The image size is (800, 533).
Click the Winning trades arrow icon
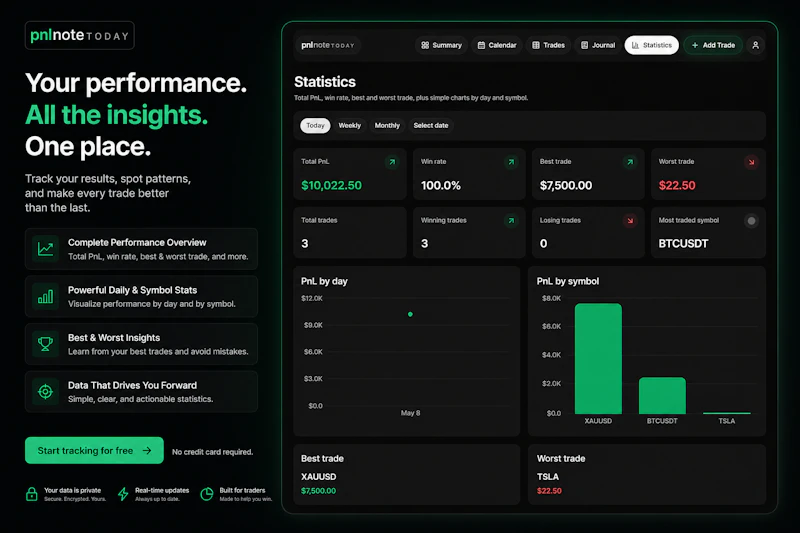tap(511, 221)
